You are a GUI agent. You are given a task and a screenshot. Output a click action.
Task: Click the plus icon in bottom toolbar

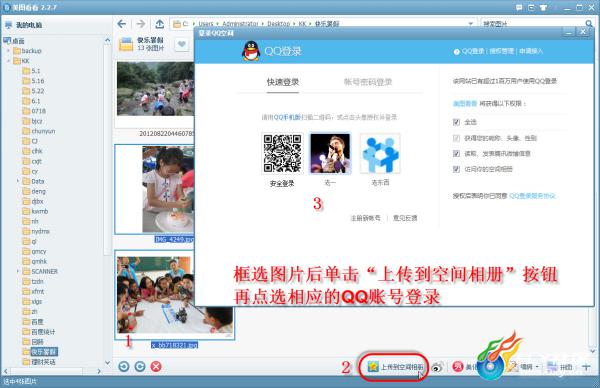[x=586, y=367]
